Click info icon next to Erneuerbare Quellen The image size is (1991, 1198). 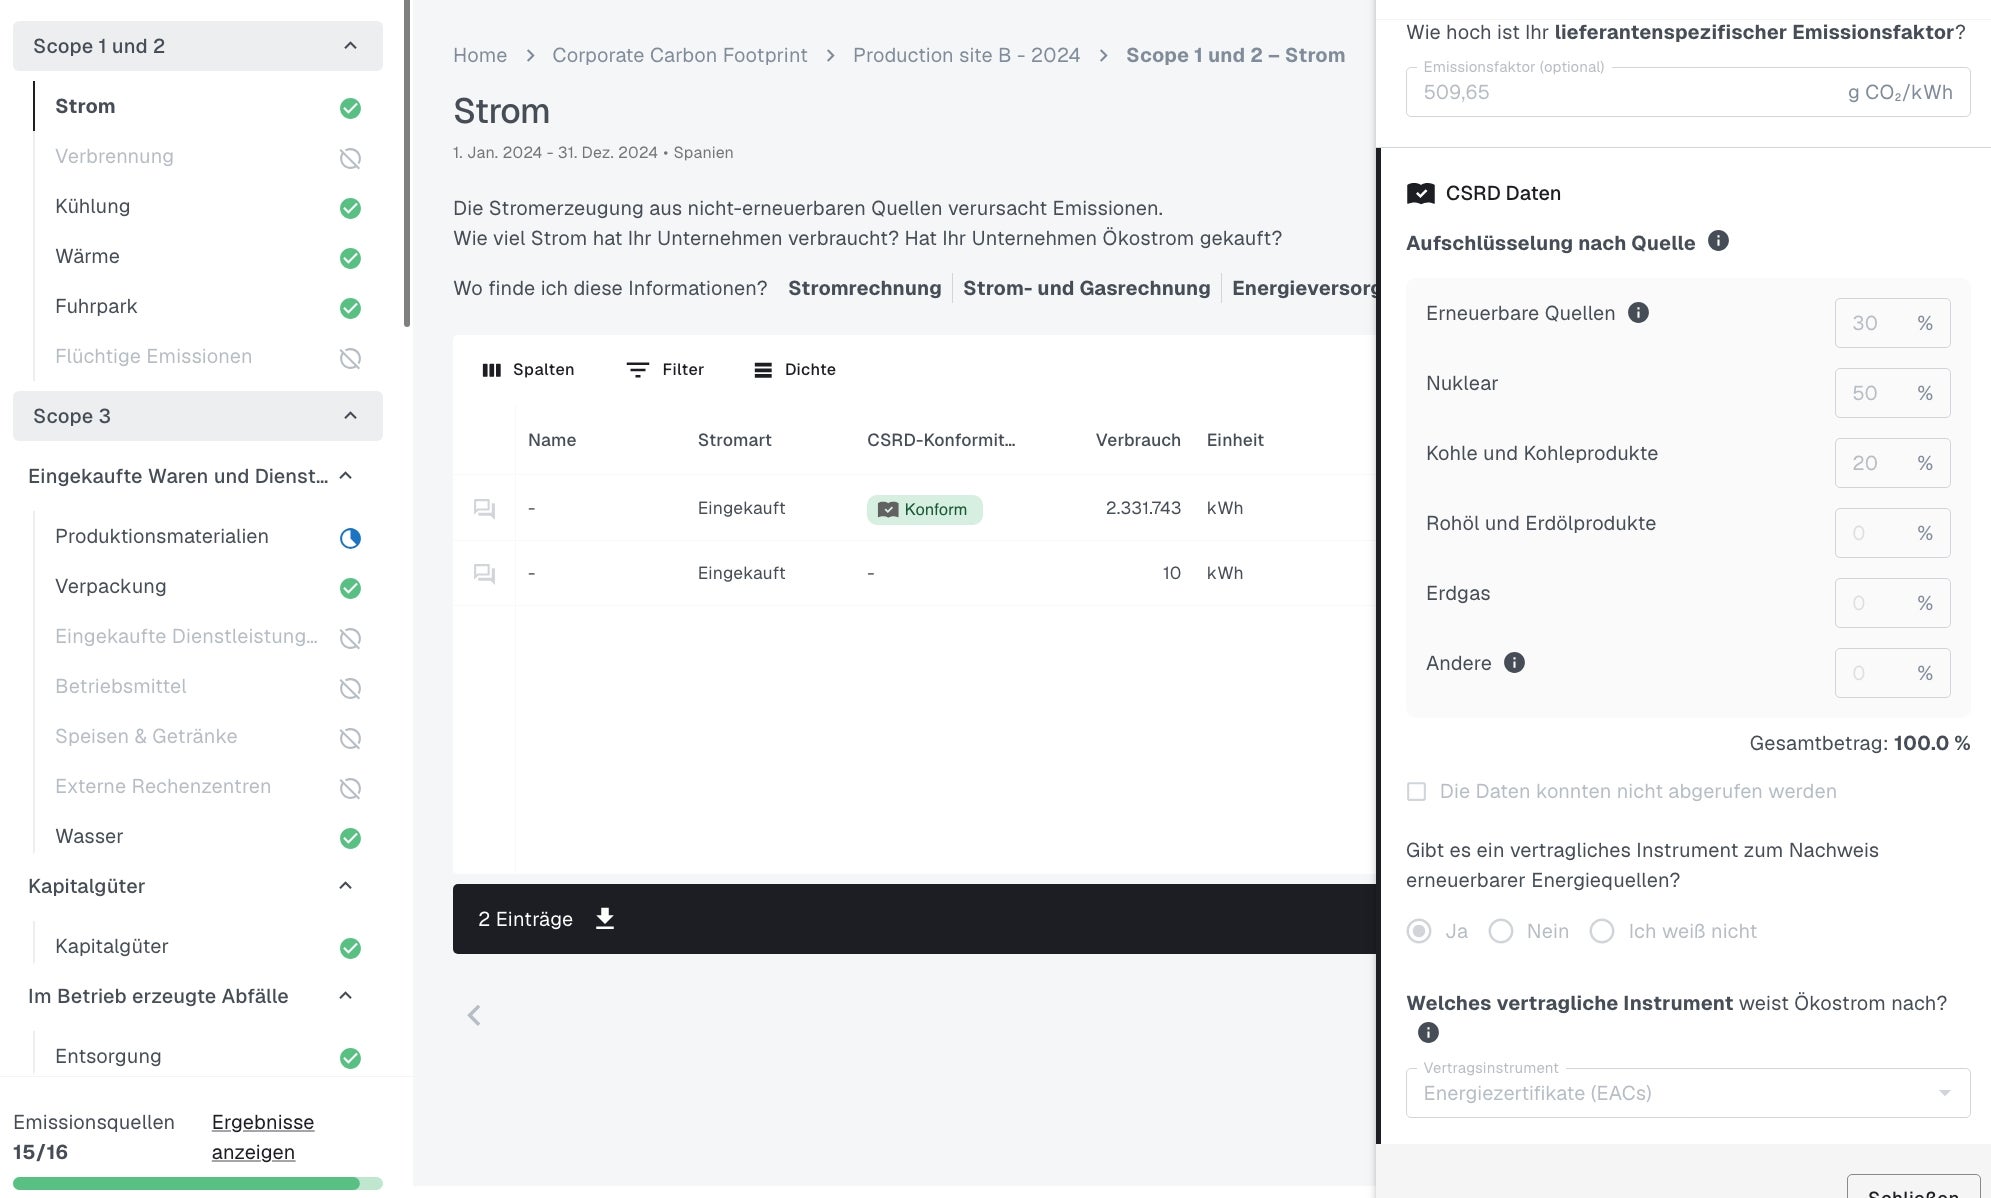tap(1638, 313)
